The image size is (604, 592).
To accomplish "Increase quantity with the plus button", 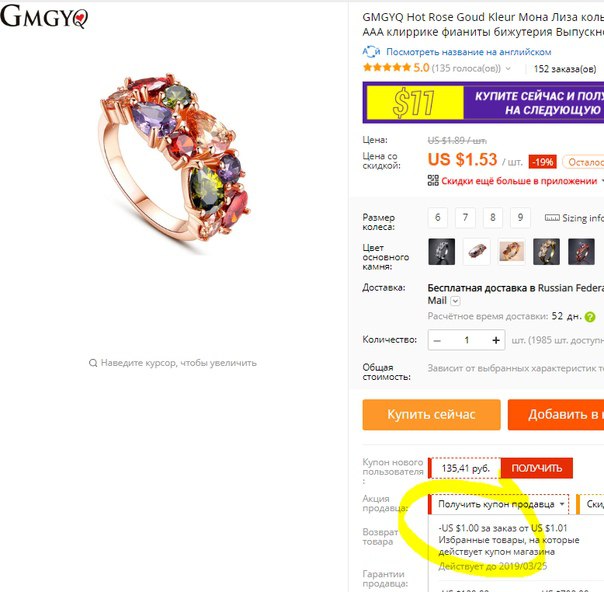I will coord(496,340).
